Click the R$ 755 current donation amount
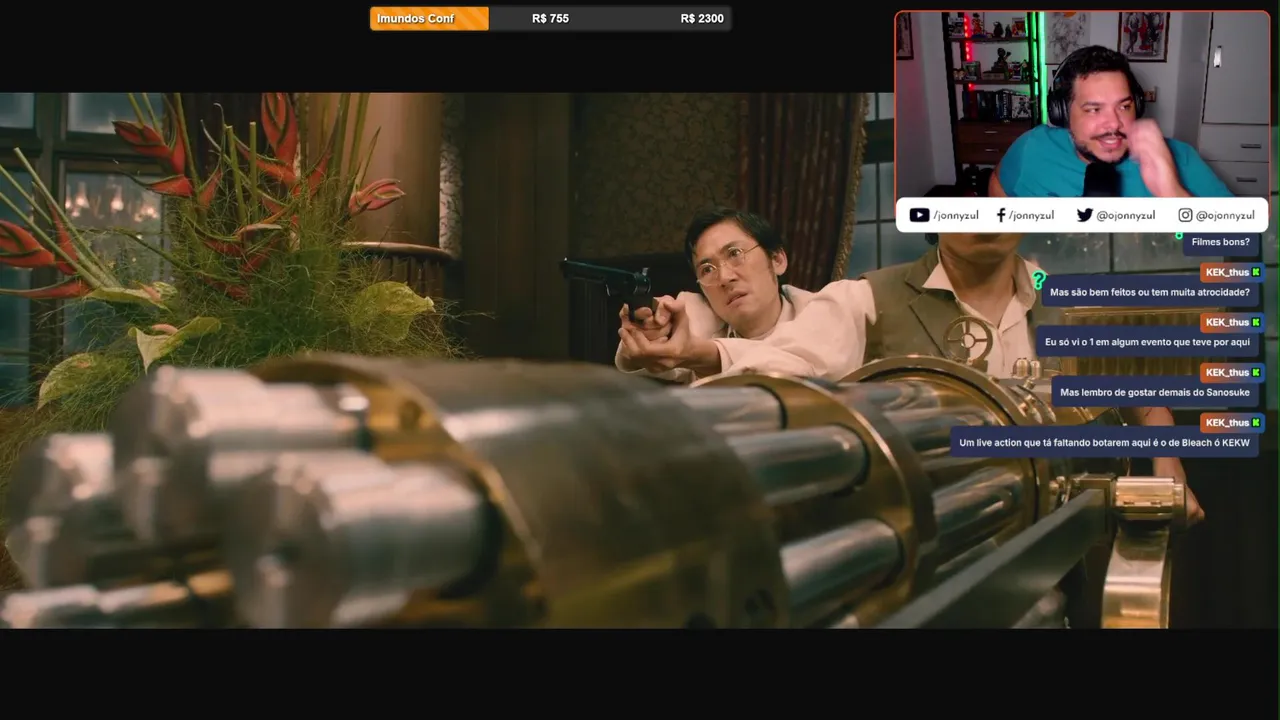 550,18
